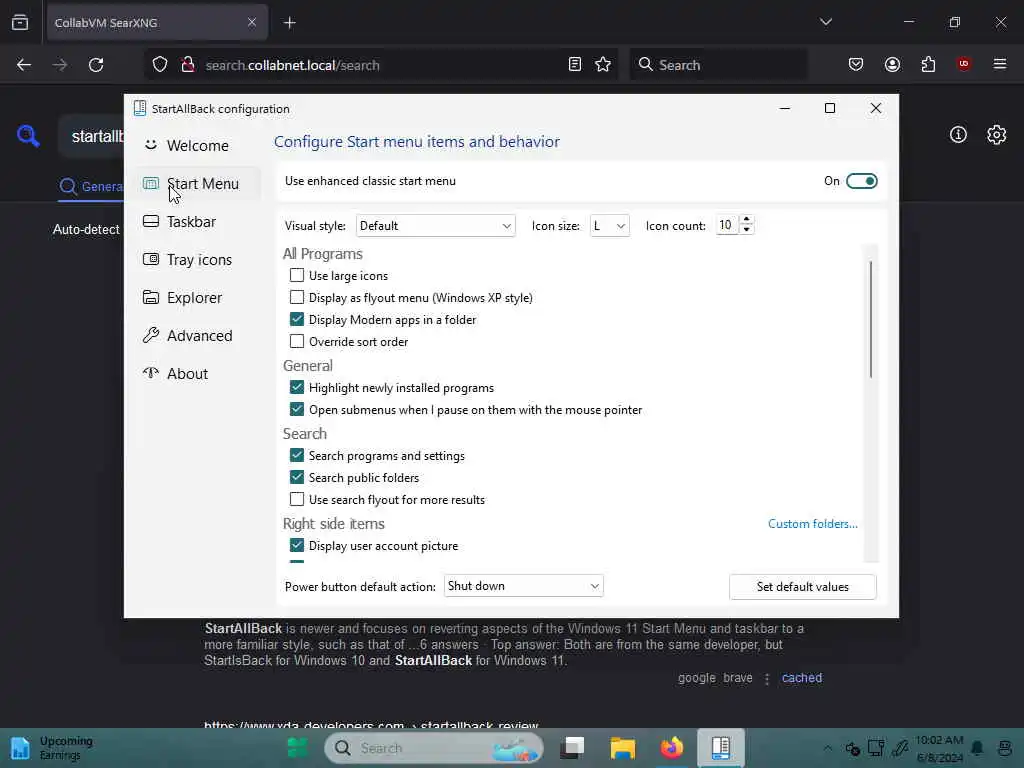Click the address bar URL
1024x768 pixels.
point(293,65)
